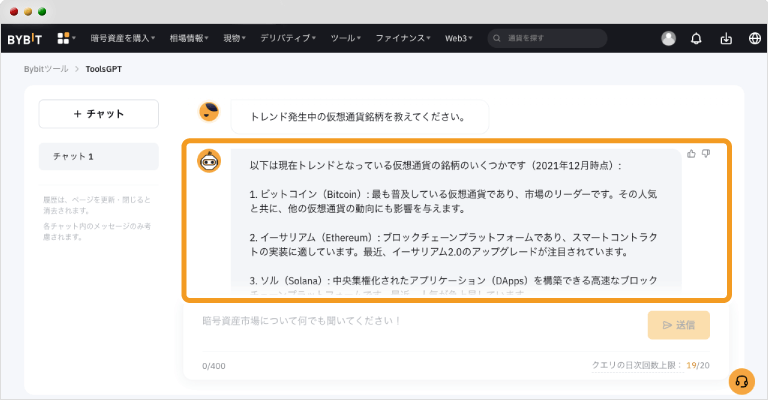Expand the ツール menu

tap(345, 38)
